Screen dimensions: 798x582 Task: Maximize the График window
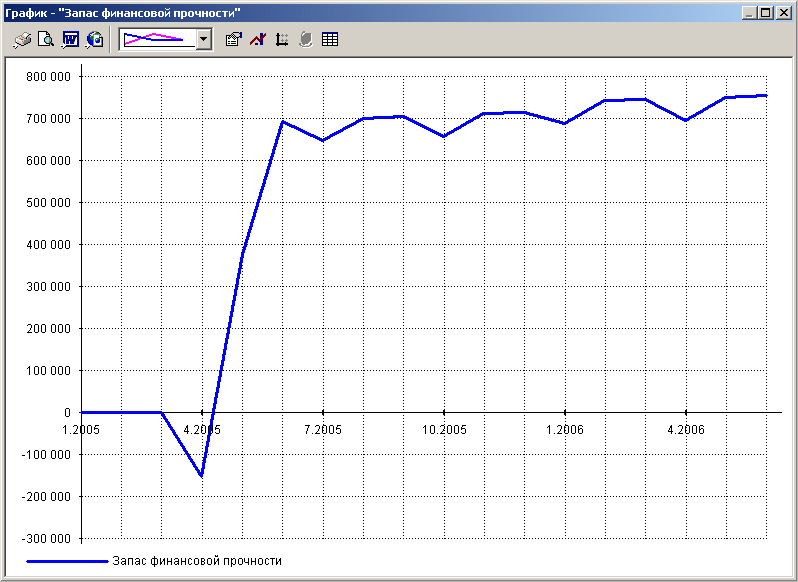point(765,13)
